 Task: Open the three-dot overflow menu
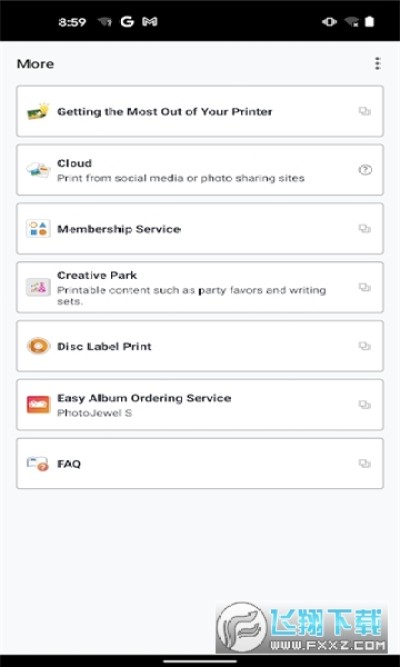(377, 64)
